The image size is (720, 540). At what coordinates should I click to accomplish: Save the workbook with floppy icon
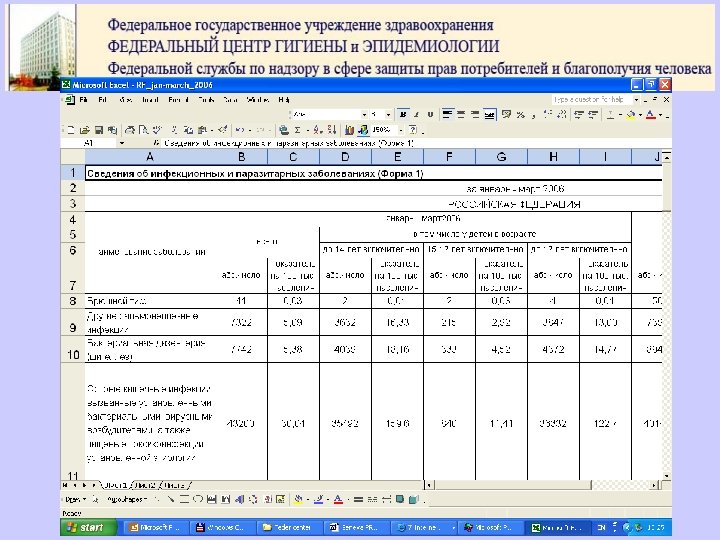point(98,130)
